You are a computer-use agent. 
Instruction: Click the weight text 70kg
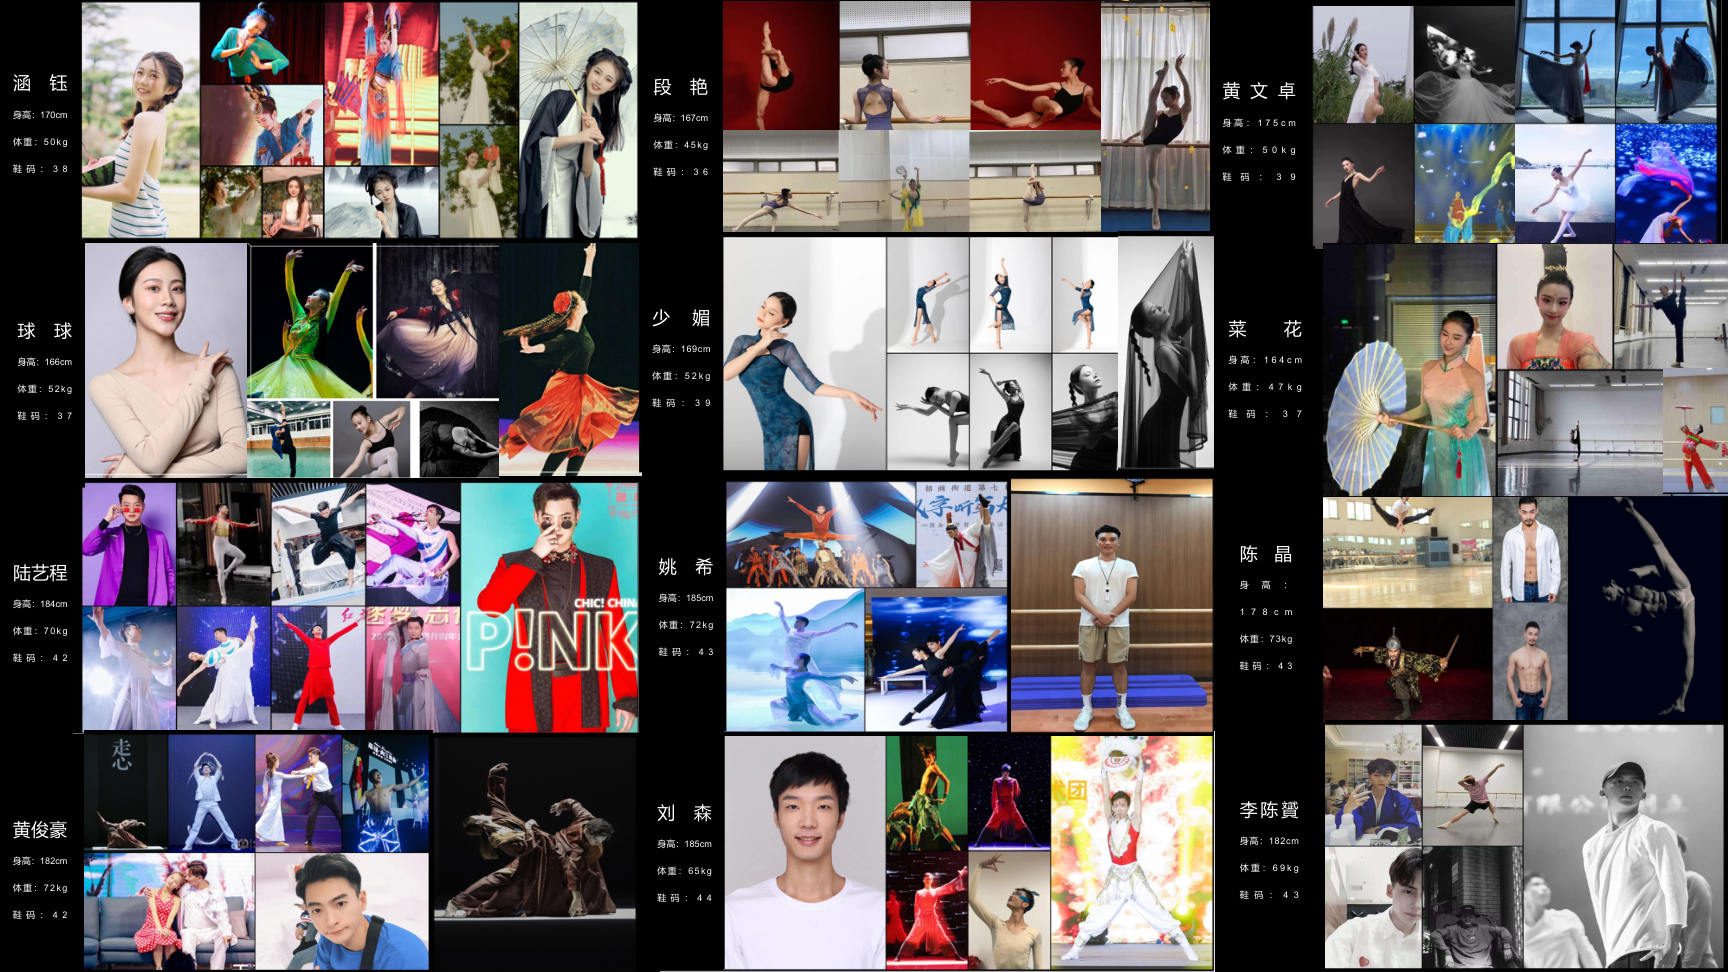pyautogui.click(x=55, y=631)
